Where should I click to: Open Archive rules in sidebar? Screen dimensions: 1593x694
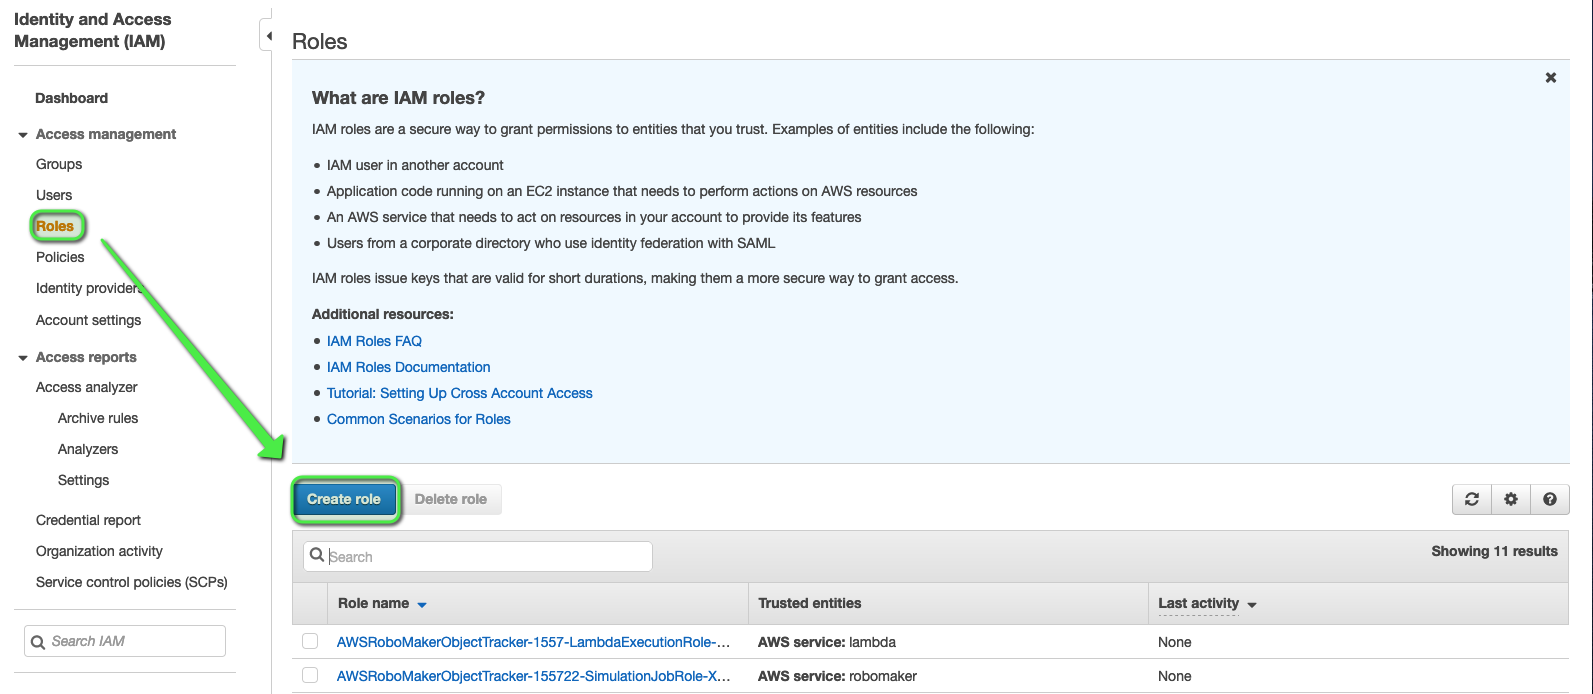point(98,418)
